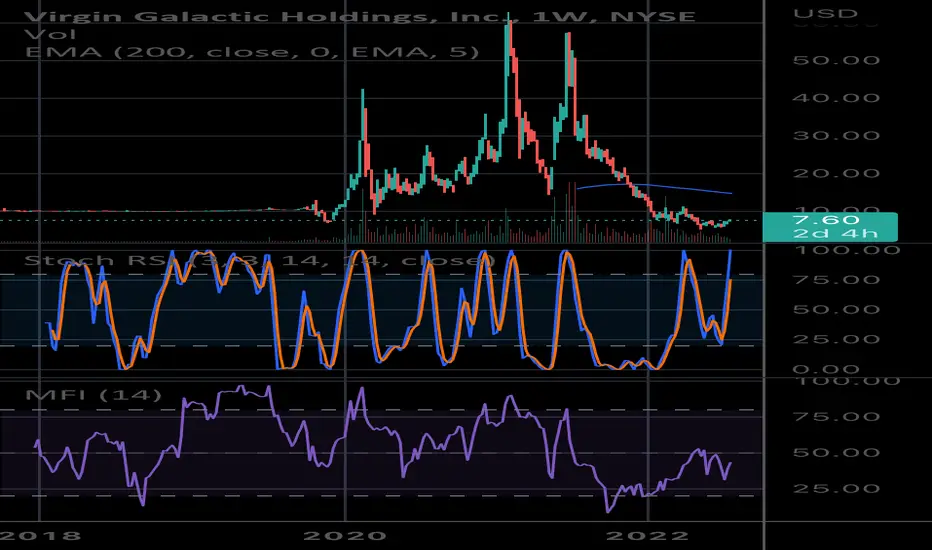Click the 2020 label on the time axis
Screen dimensions: 932x550
click(345, 536)
